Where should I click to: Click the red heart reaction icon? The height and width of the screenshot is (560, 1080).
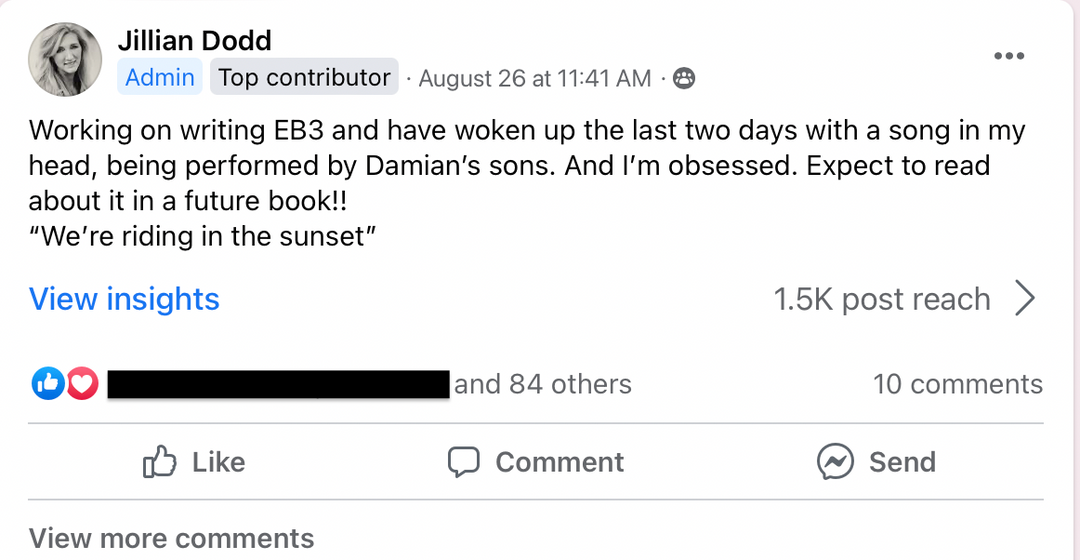[82, 383]
